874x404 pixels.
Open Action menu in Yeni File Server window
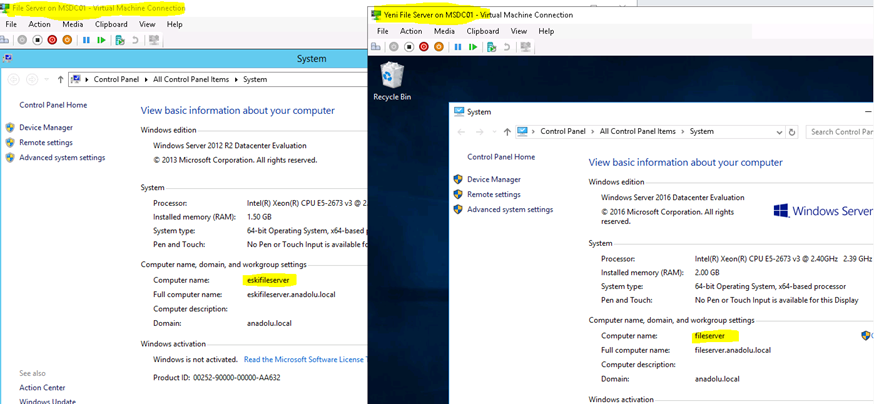tap(411, 31)
